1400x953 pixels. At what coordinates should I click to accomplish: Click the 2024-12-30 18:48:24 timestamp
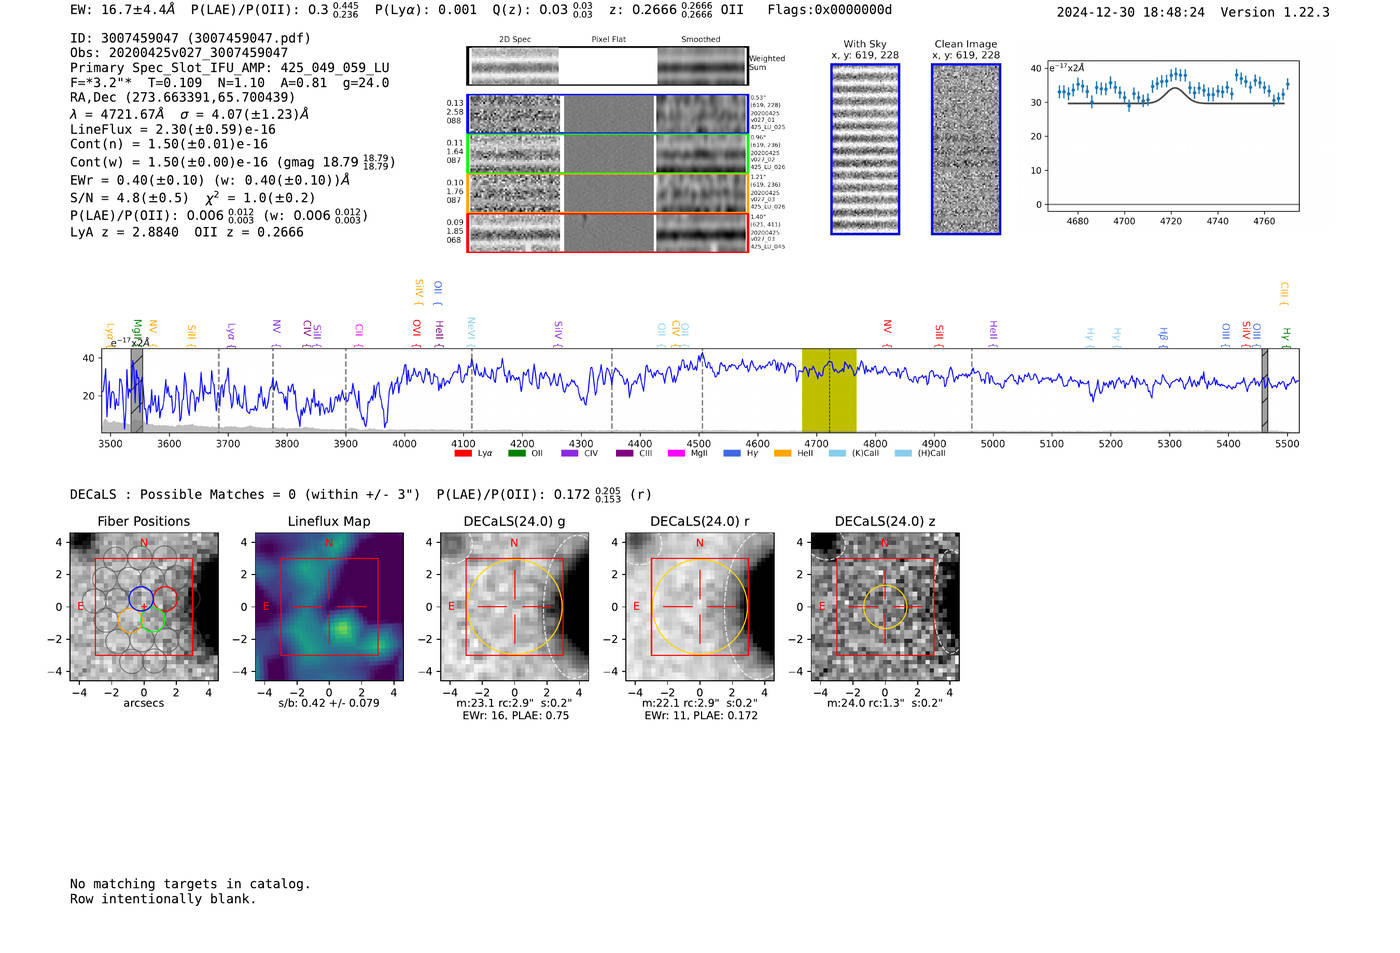(x=1131, y=12)
